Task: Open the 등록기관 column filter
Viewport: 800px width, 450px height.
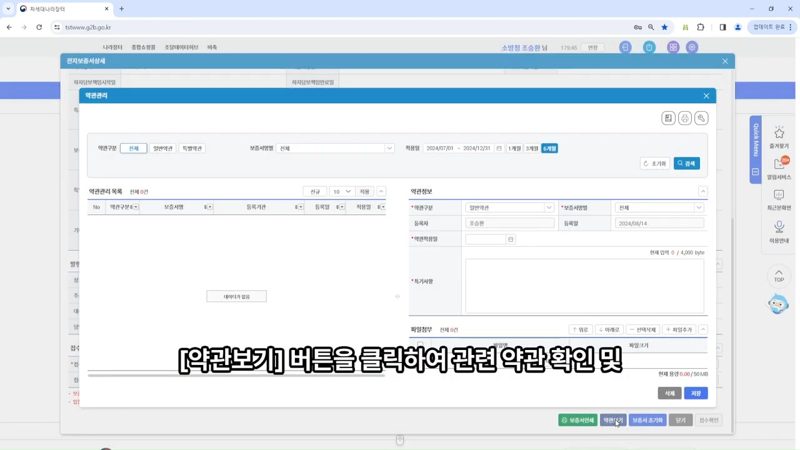Action: pos(300,207)
